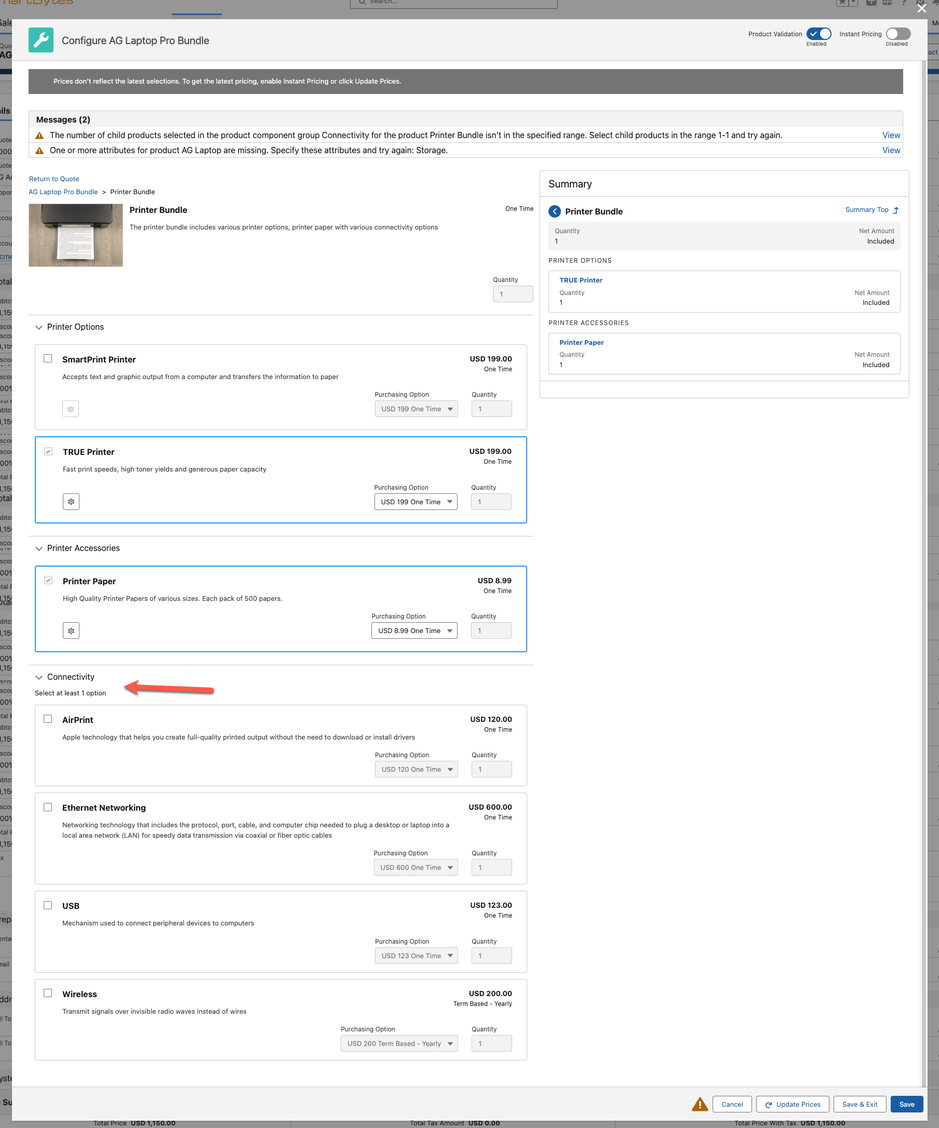Enable the Instant Pricing toggle
The height and width of the screenshot is (1128, 939).
point(897,33)
